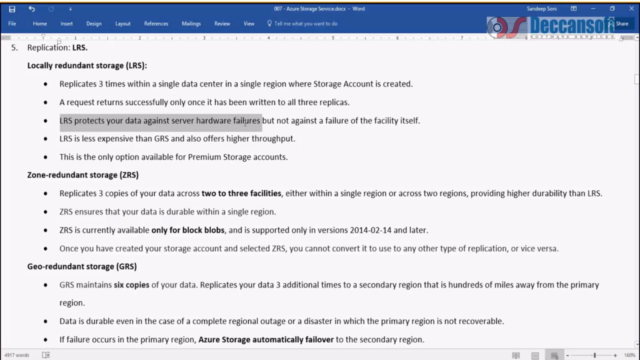Click 'This is the only option available' line

(x=173, y=157)
